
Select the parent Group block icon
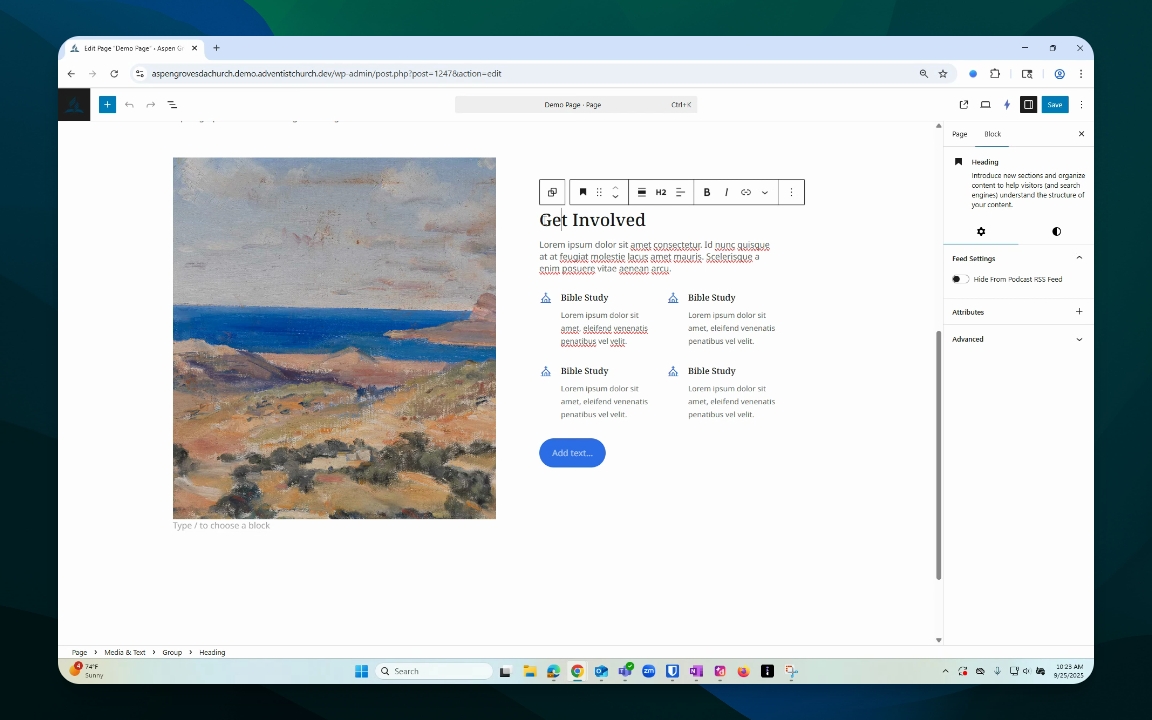(552, 192)
